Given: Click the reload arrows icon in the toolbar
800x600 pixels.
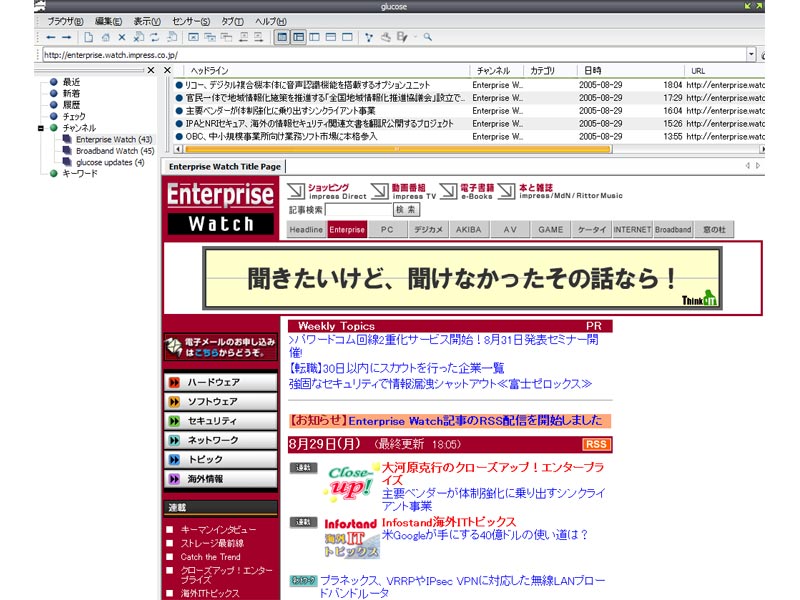Looking at the screenshot, I should [155, 37].
